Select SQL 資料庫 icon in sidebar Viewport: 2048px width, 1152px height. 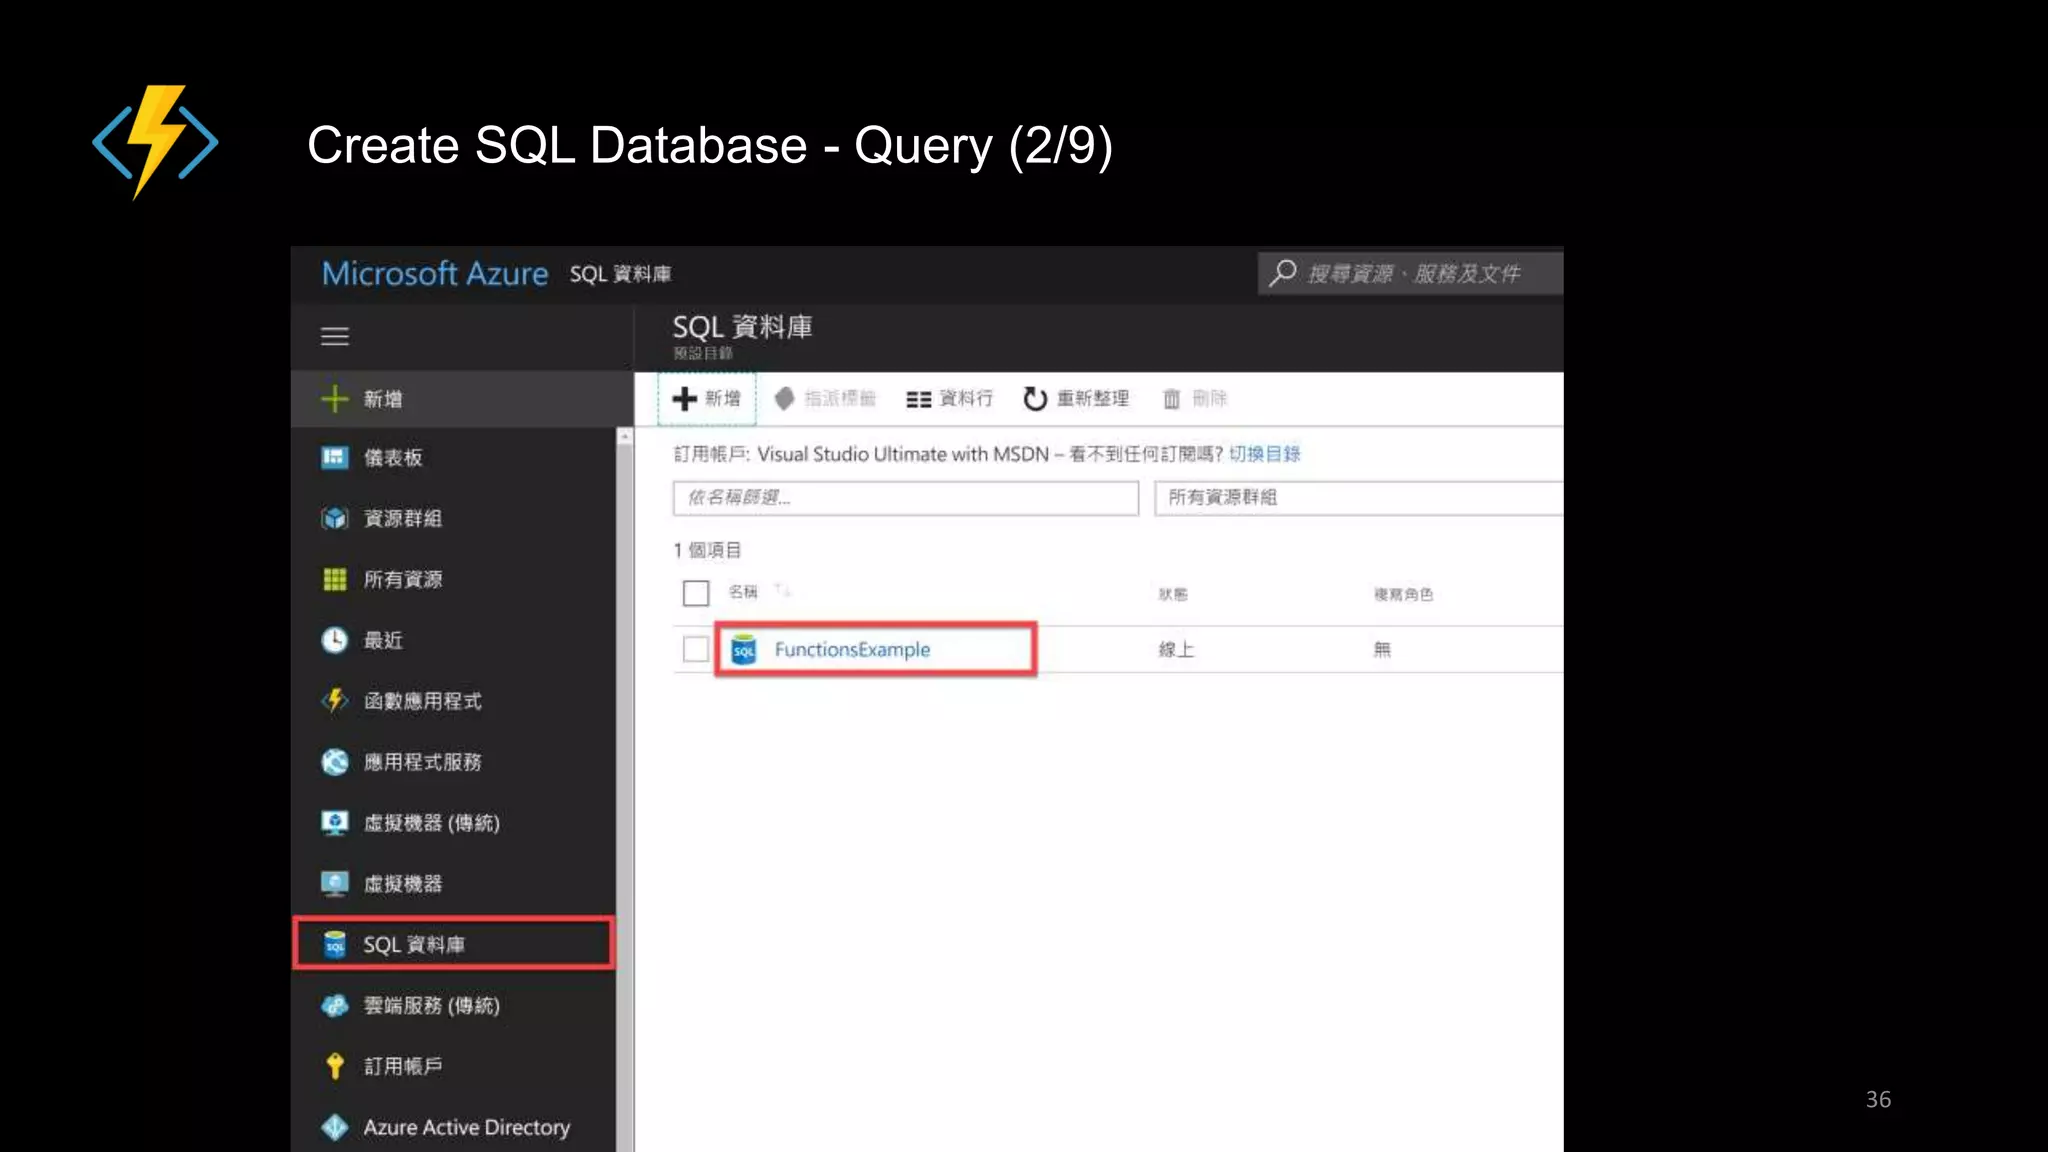(334, 944)
